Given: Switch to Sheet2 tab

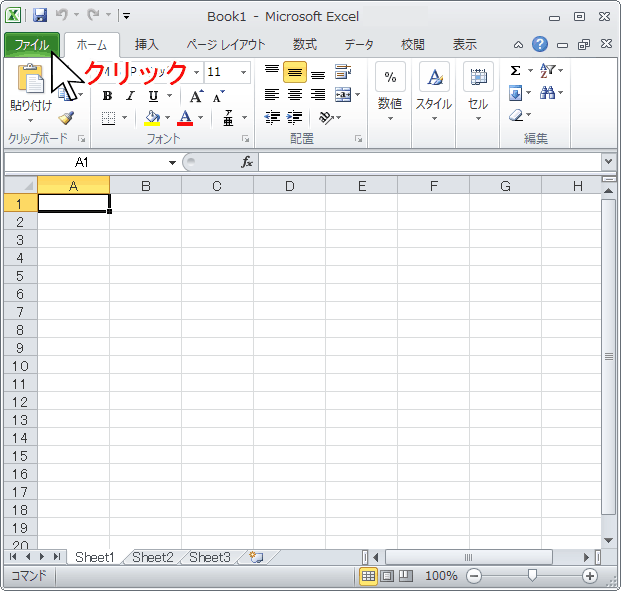Looking at the screenshot, I should tap(153, 557).
